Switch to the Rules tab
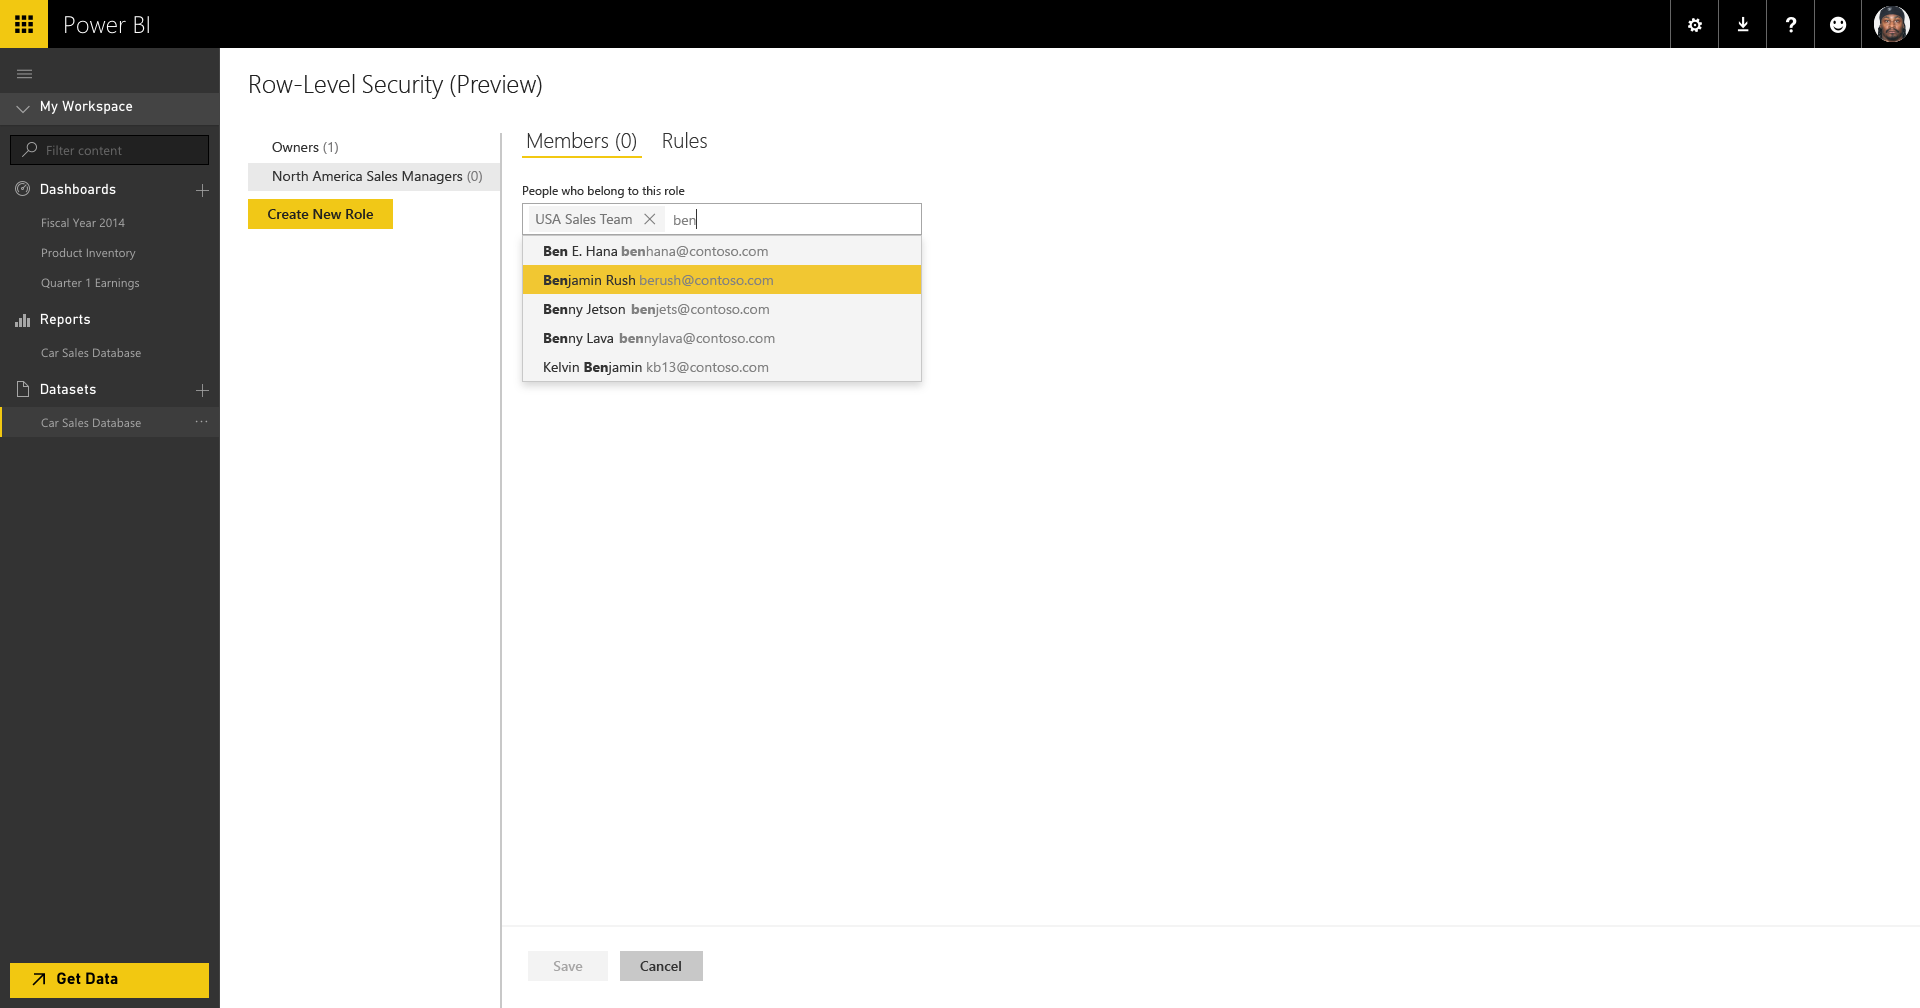Image resolution: width=1920 pixels, height=1008 pixels. tap(685, 141)
